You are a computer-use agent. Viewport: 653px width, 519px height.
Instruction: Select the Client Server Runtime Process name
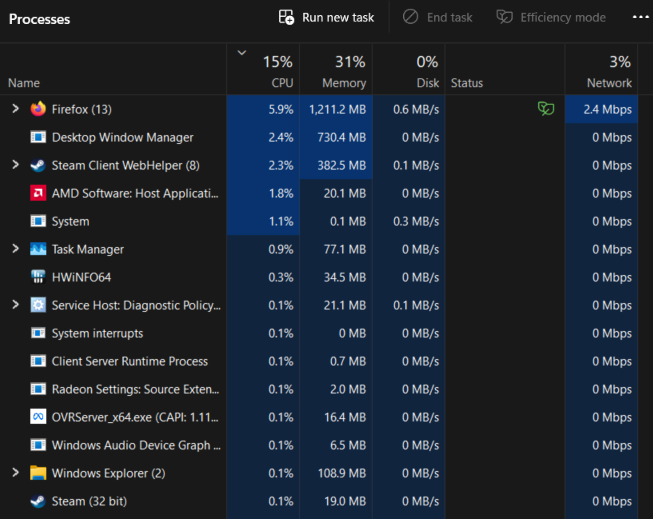coord(130,361)
